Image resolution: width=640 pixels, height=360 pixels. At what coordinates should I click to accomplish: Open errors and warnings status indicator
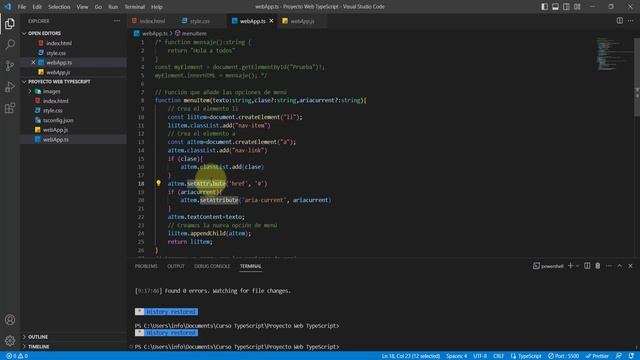[17, 356]
